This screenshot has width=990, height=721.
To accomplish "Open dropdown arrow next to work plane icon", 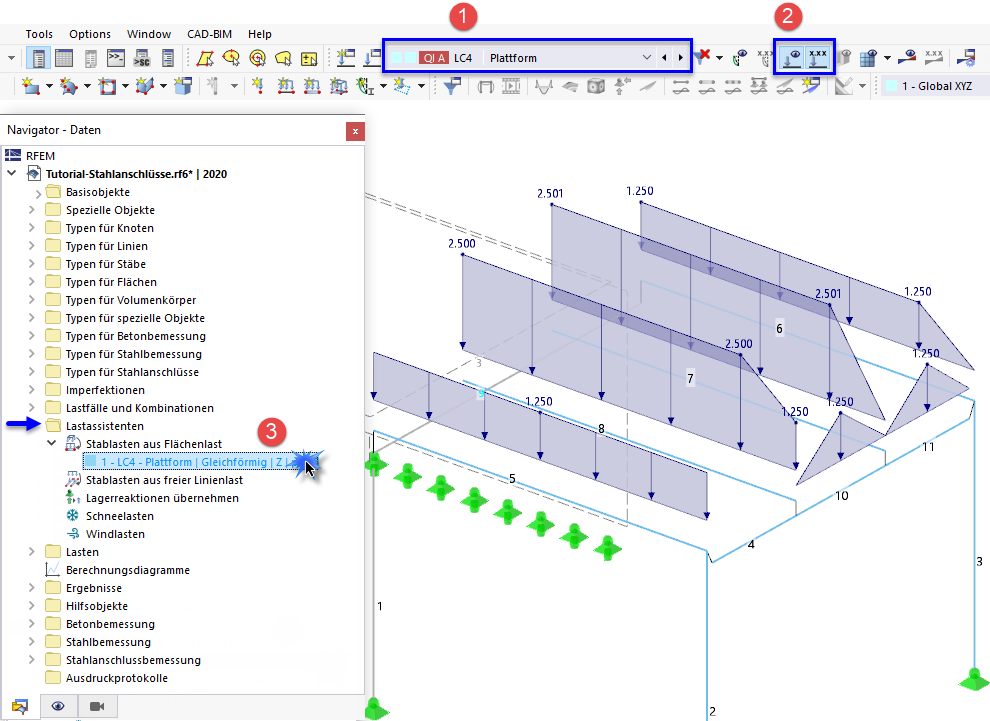I will coord(862,86).
